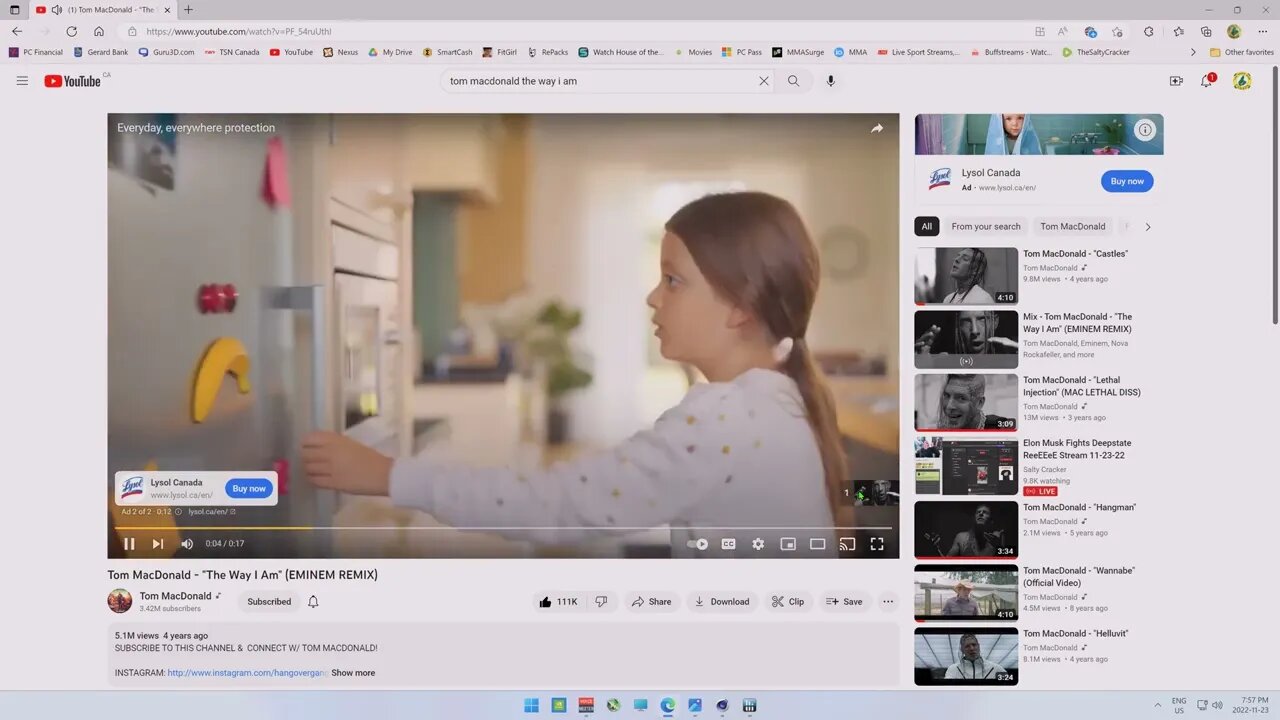Mute the video volume speaker icon
This screenshot has width=1280, height=720.
186,544
